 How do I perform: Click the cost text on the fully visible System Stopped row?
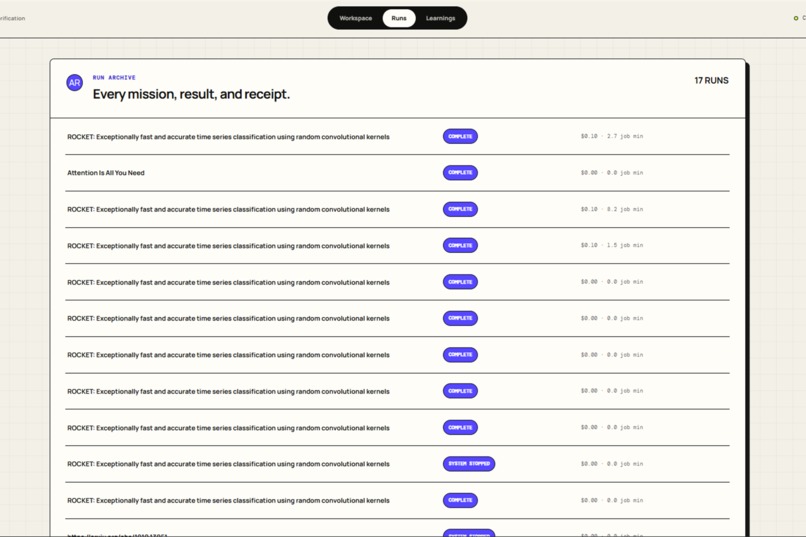click(x=612, y=464)
